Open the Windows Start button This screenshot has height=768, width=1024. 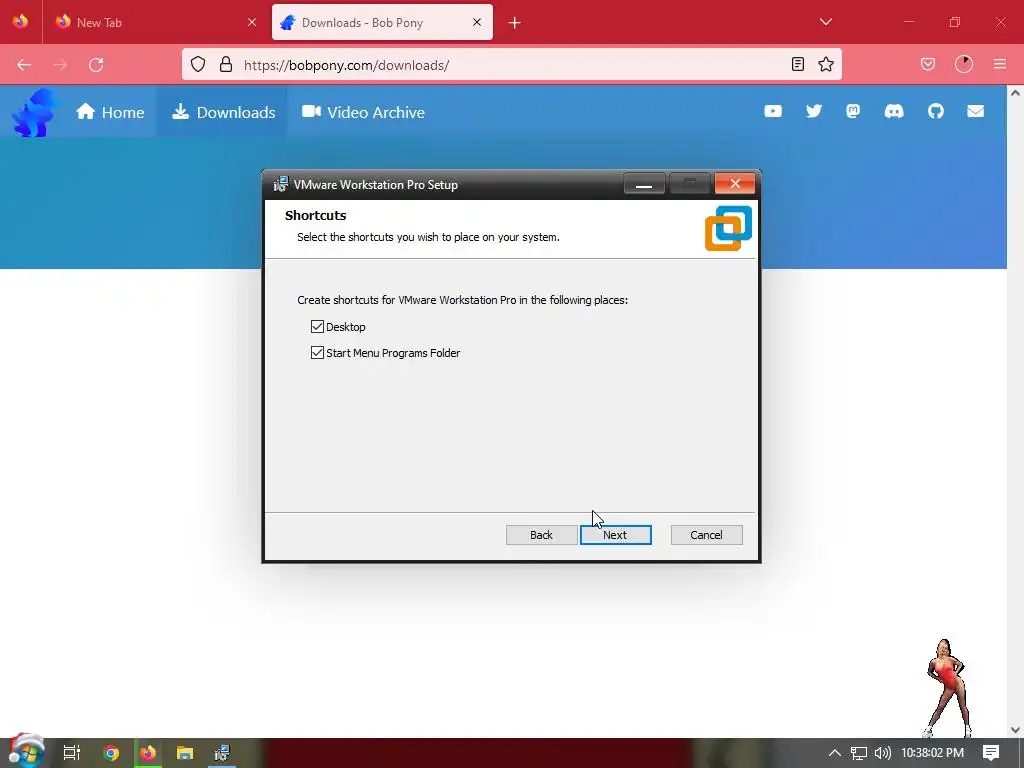(27, 752)
